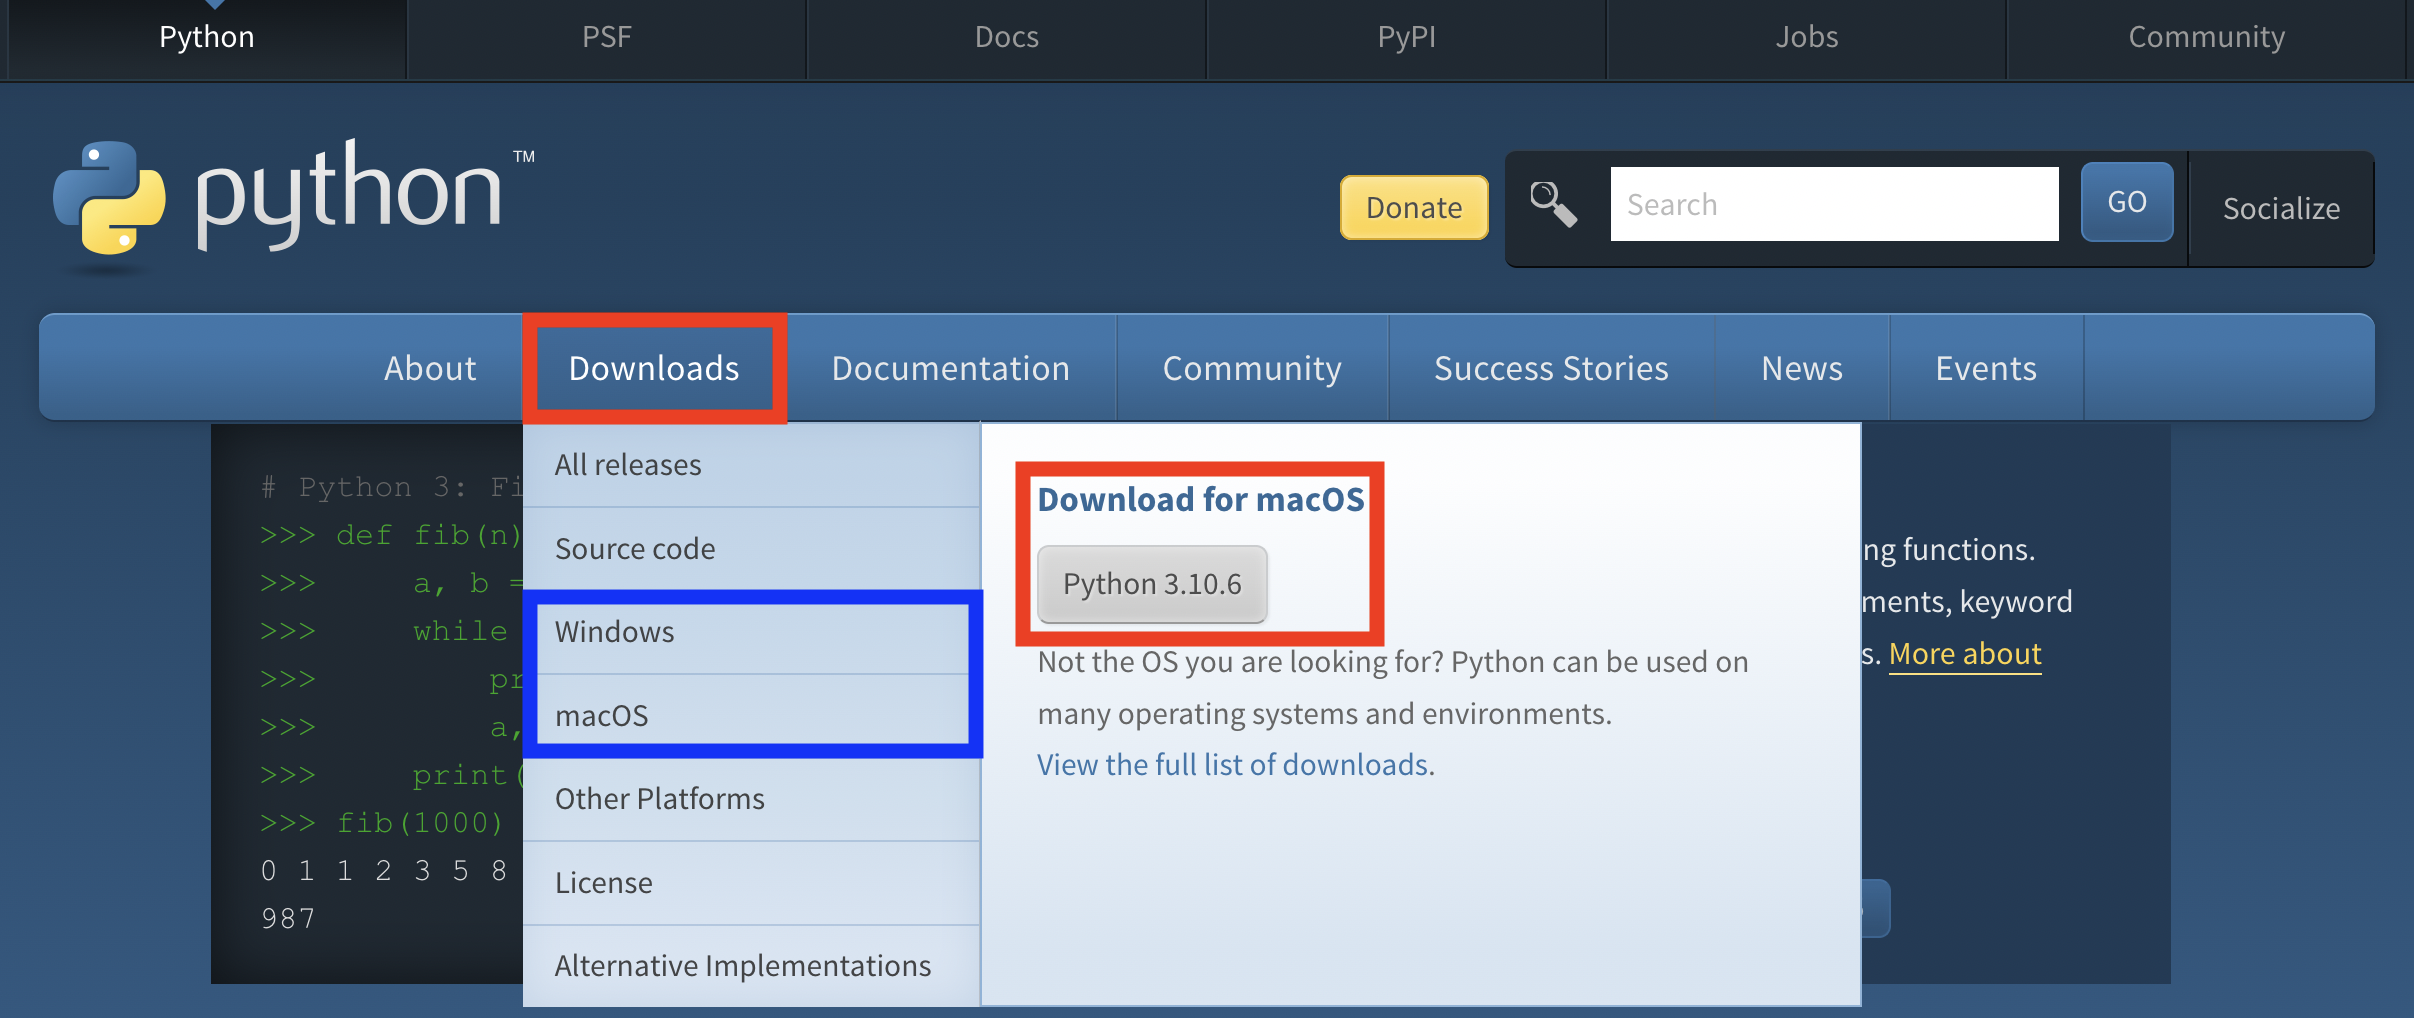Open the Python tab in top bar
The width and height of the screenshot is (2414, 1018).
pos(207,37)
